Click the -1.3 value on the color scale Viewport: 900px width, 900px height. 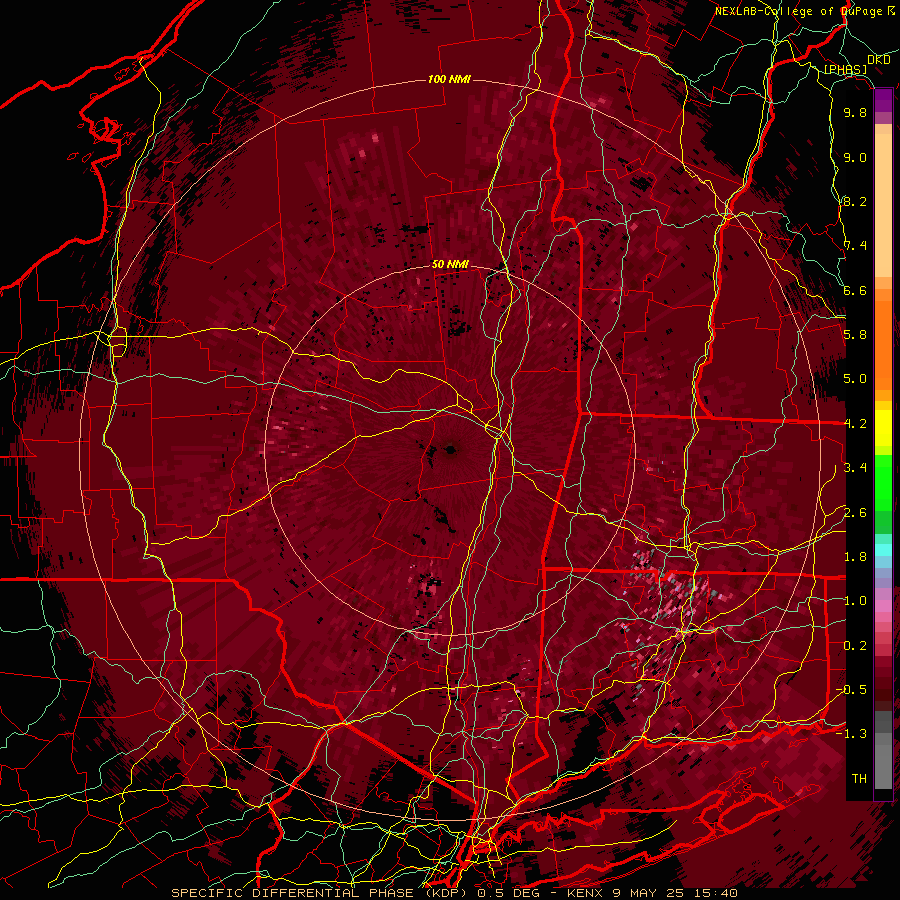point(851,734)
